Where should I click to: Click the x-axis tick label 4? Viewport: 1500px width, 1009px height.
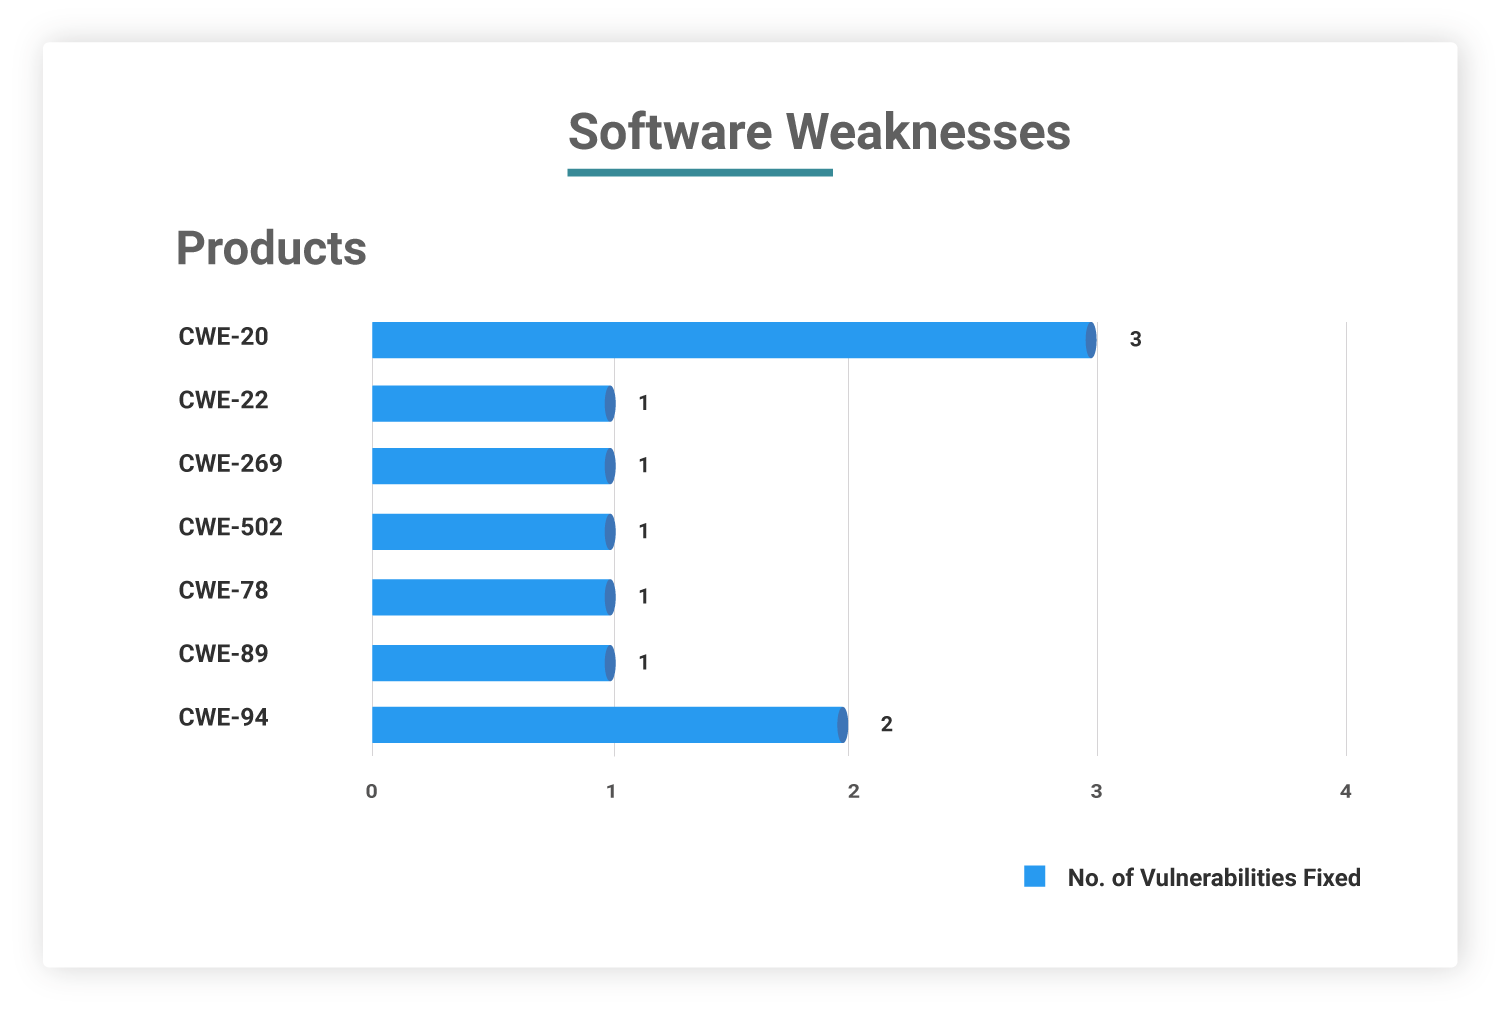(x=1345, y=791)
